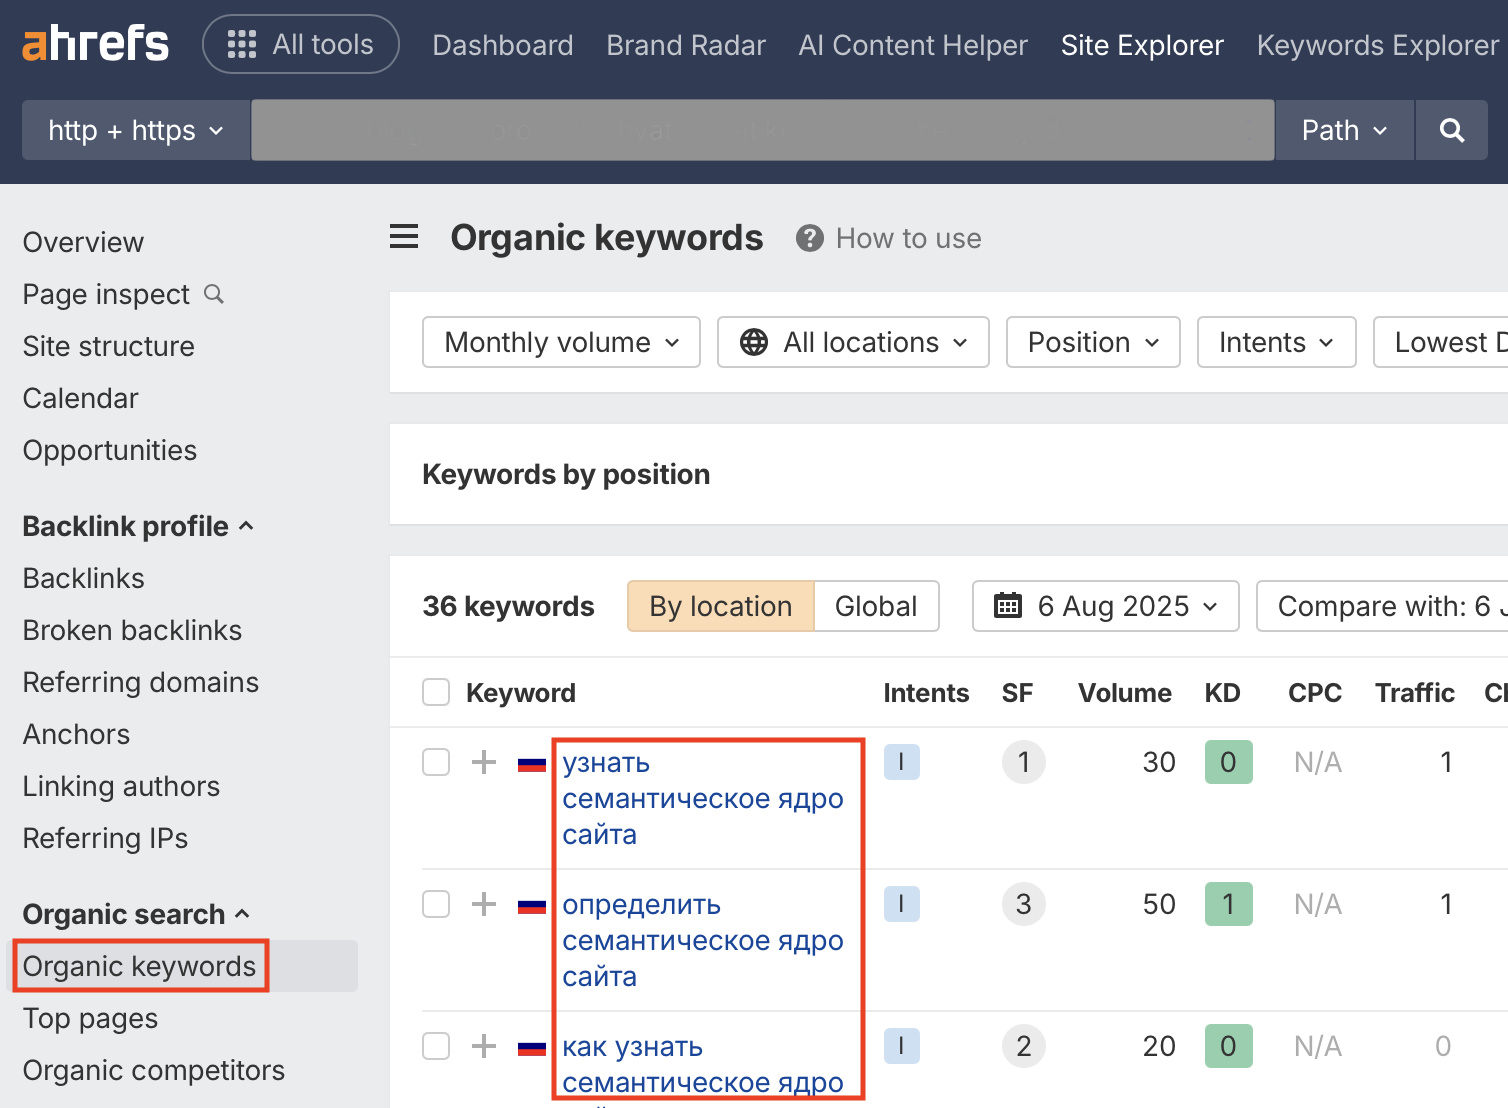The image size is (1508, 1108).
Task: Open the hamburger sidebar menu icon
Action: point(404,237)
